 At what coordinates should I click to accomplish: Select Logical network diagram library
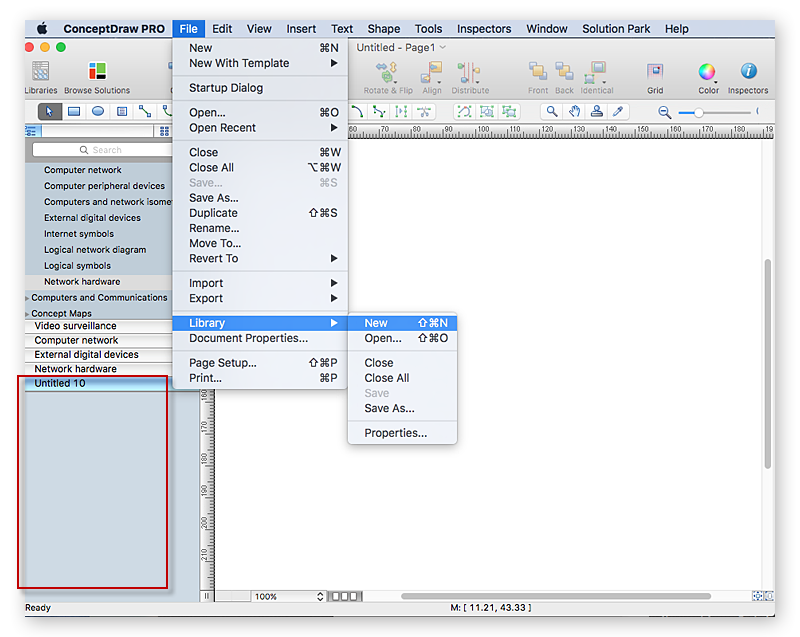pos(95,250)
